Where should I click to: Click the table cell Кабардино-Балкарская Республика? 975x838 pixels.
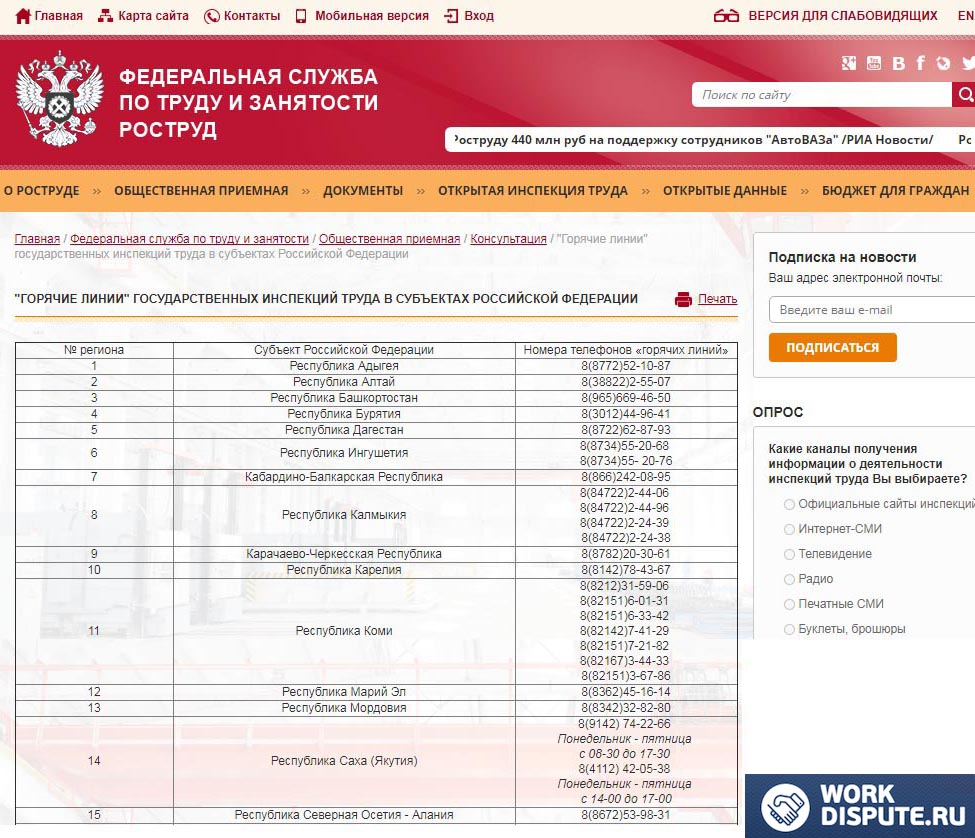pos(344,477)
